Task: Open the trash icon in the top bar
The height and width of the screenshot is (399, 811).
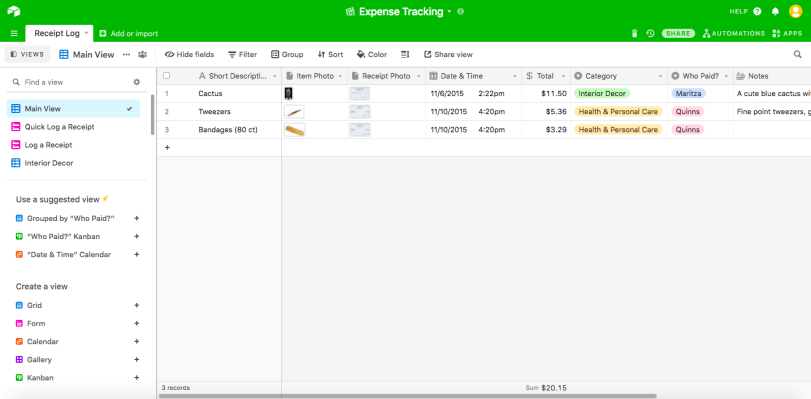Action: pyautogui.click(x=635, y=34)
